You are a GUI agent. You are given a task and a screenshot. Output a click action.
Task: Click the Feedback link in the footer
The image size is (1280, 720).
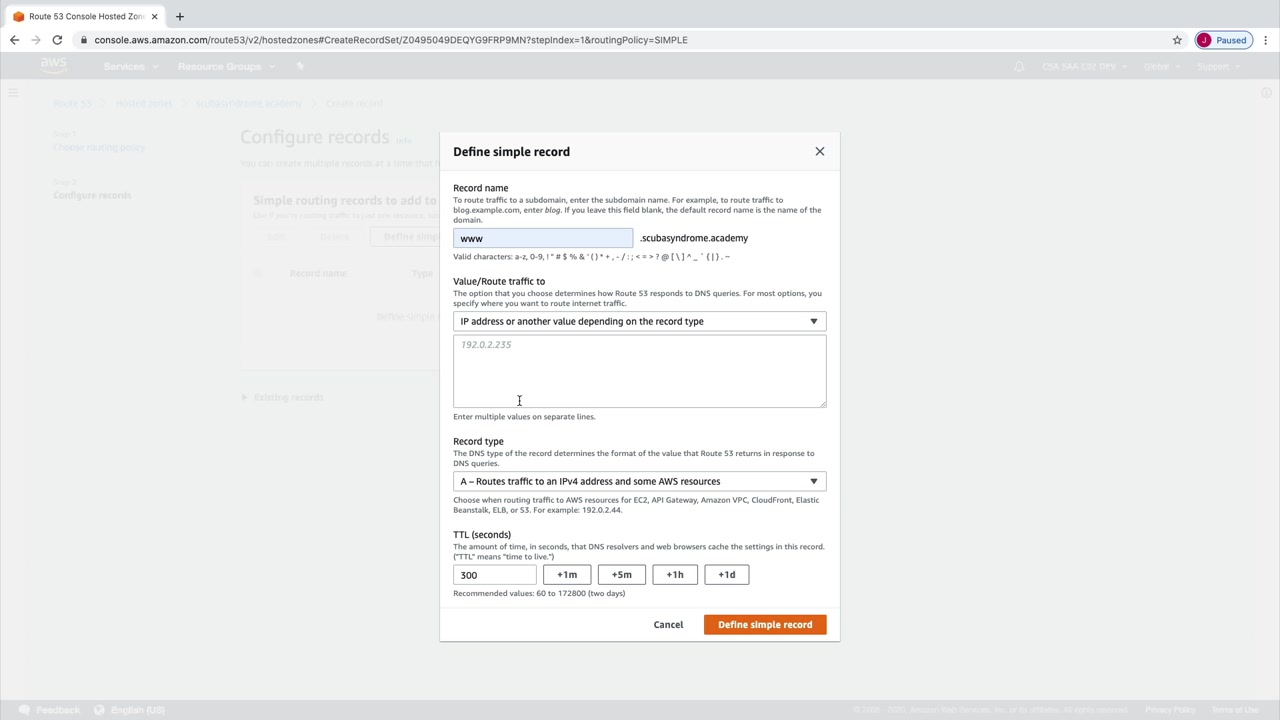click(50, 710)
